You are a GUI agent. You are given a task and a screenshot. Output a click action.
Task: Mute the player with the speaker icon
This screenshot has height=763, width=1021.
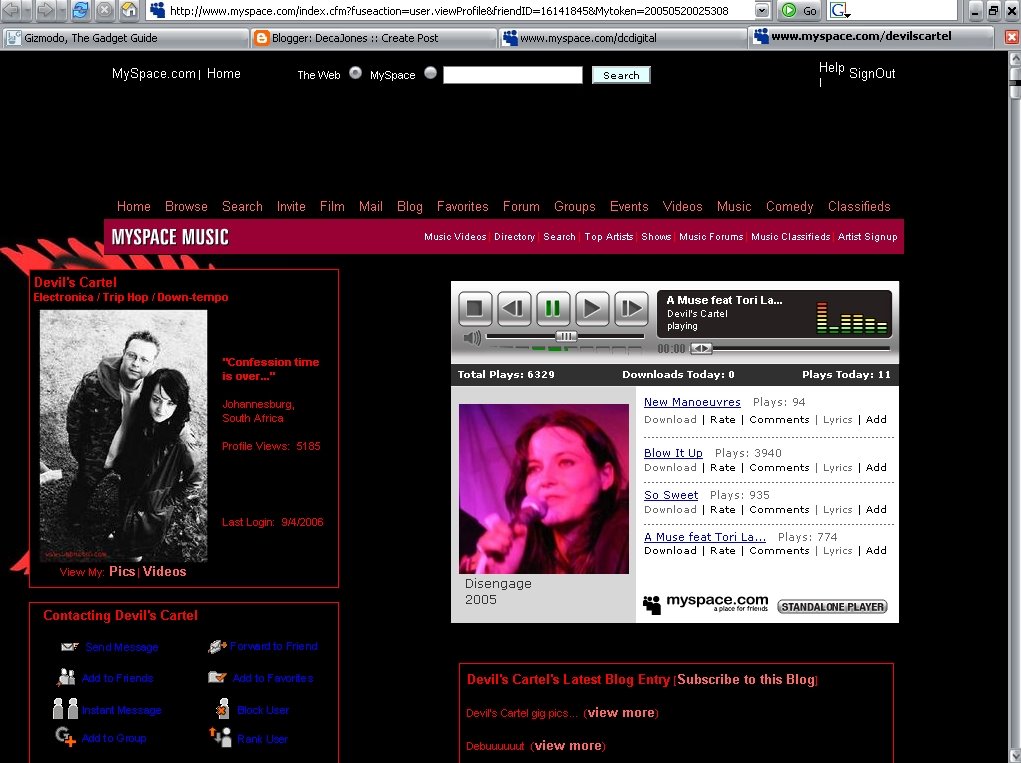click(x=472, y=337)
